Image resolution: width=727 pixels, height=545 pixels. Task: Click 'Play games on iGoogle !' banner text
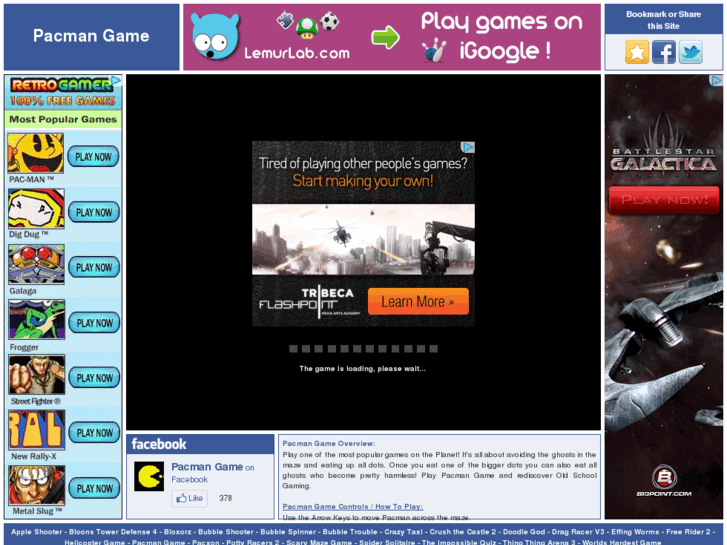pos(502,37)
